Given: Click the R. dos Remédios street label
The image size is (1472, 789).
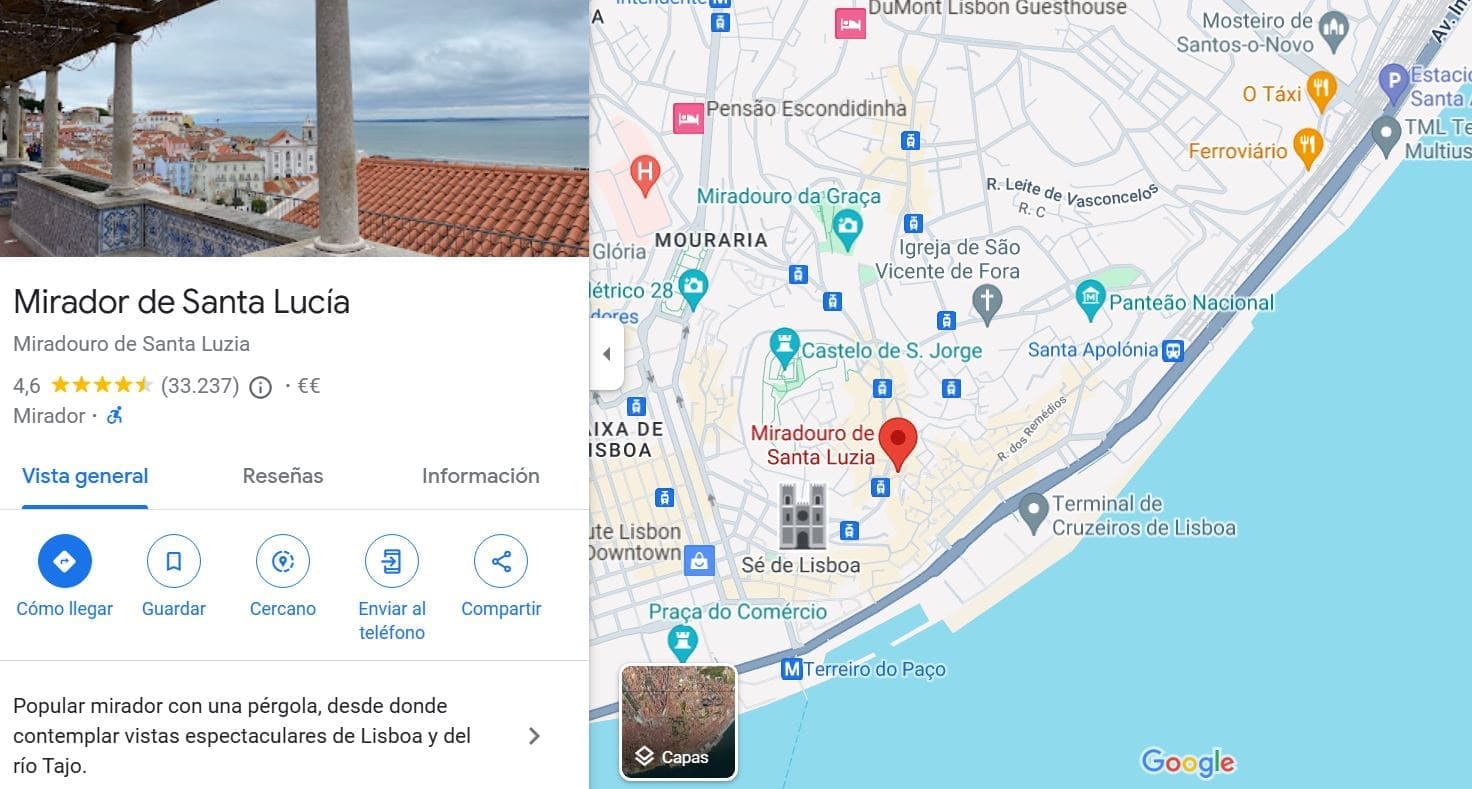Looking at the screenshot, I should pos(1033,429).
